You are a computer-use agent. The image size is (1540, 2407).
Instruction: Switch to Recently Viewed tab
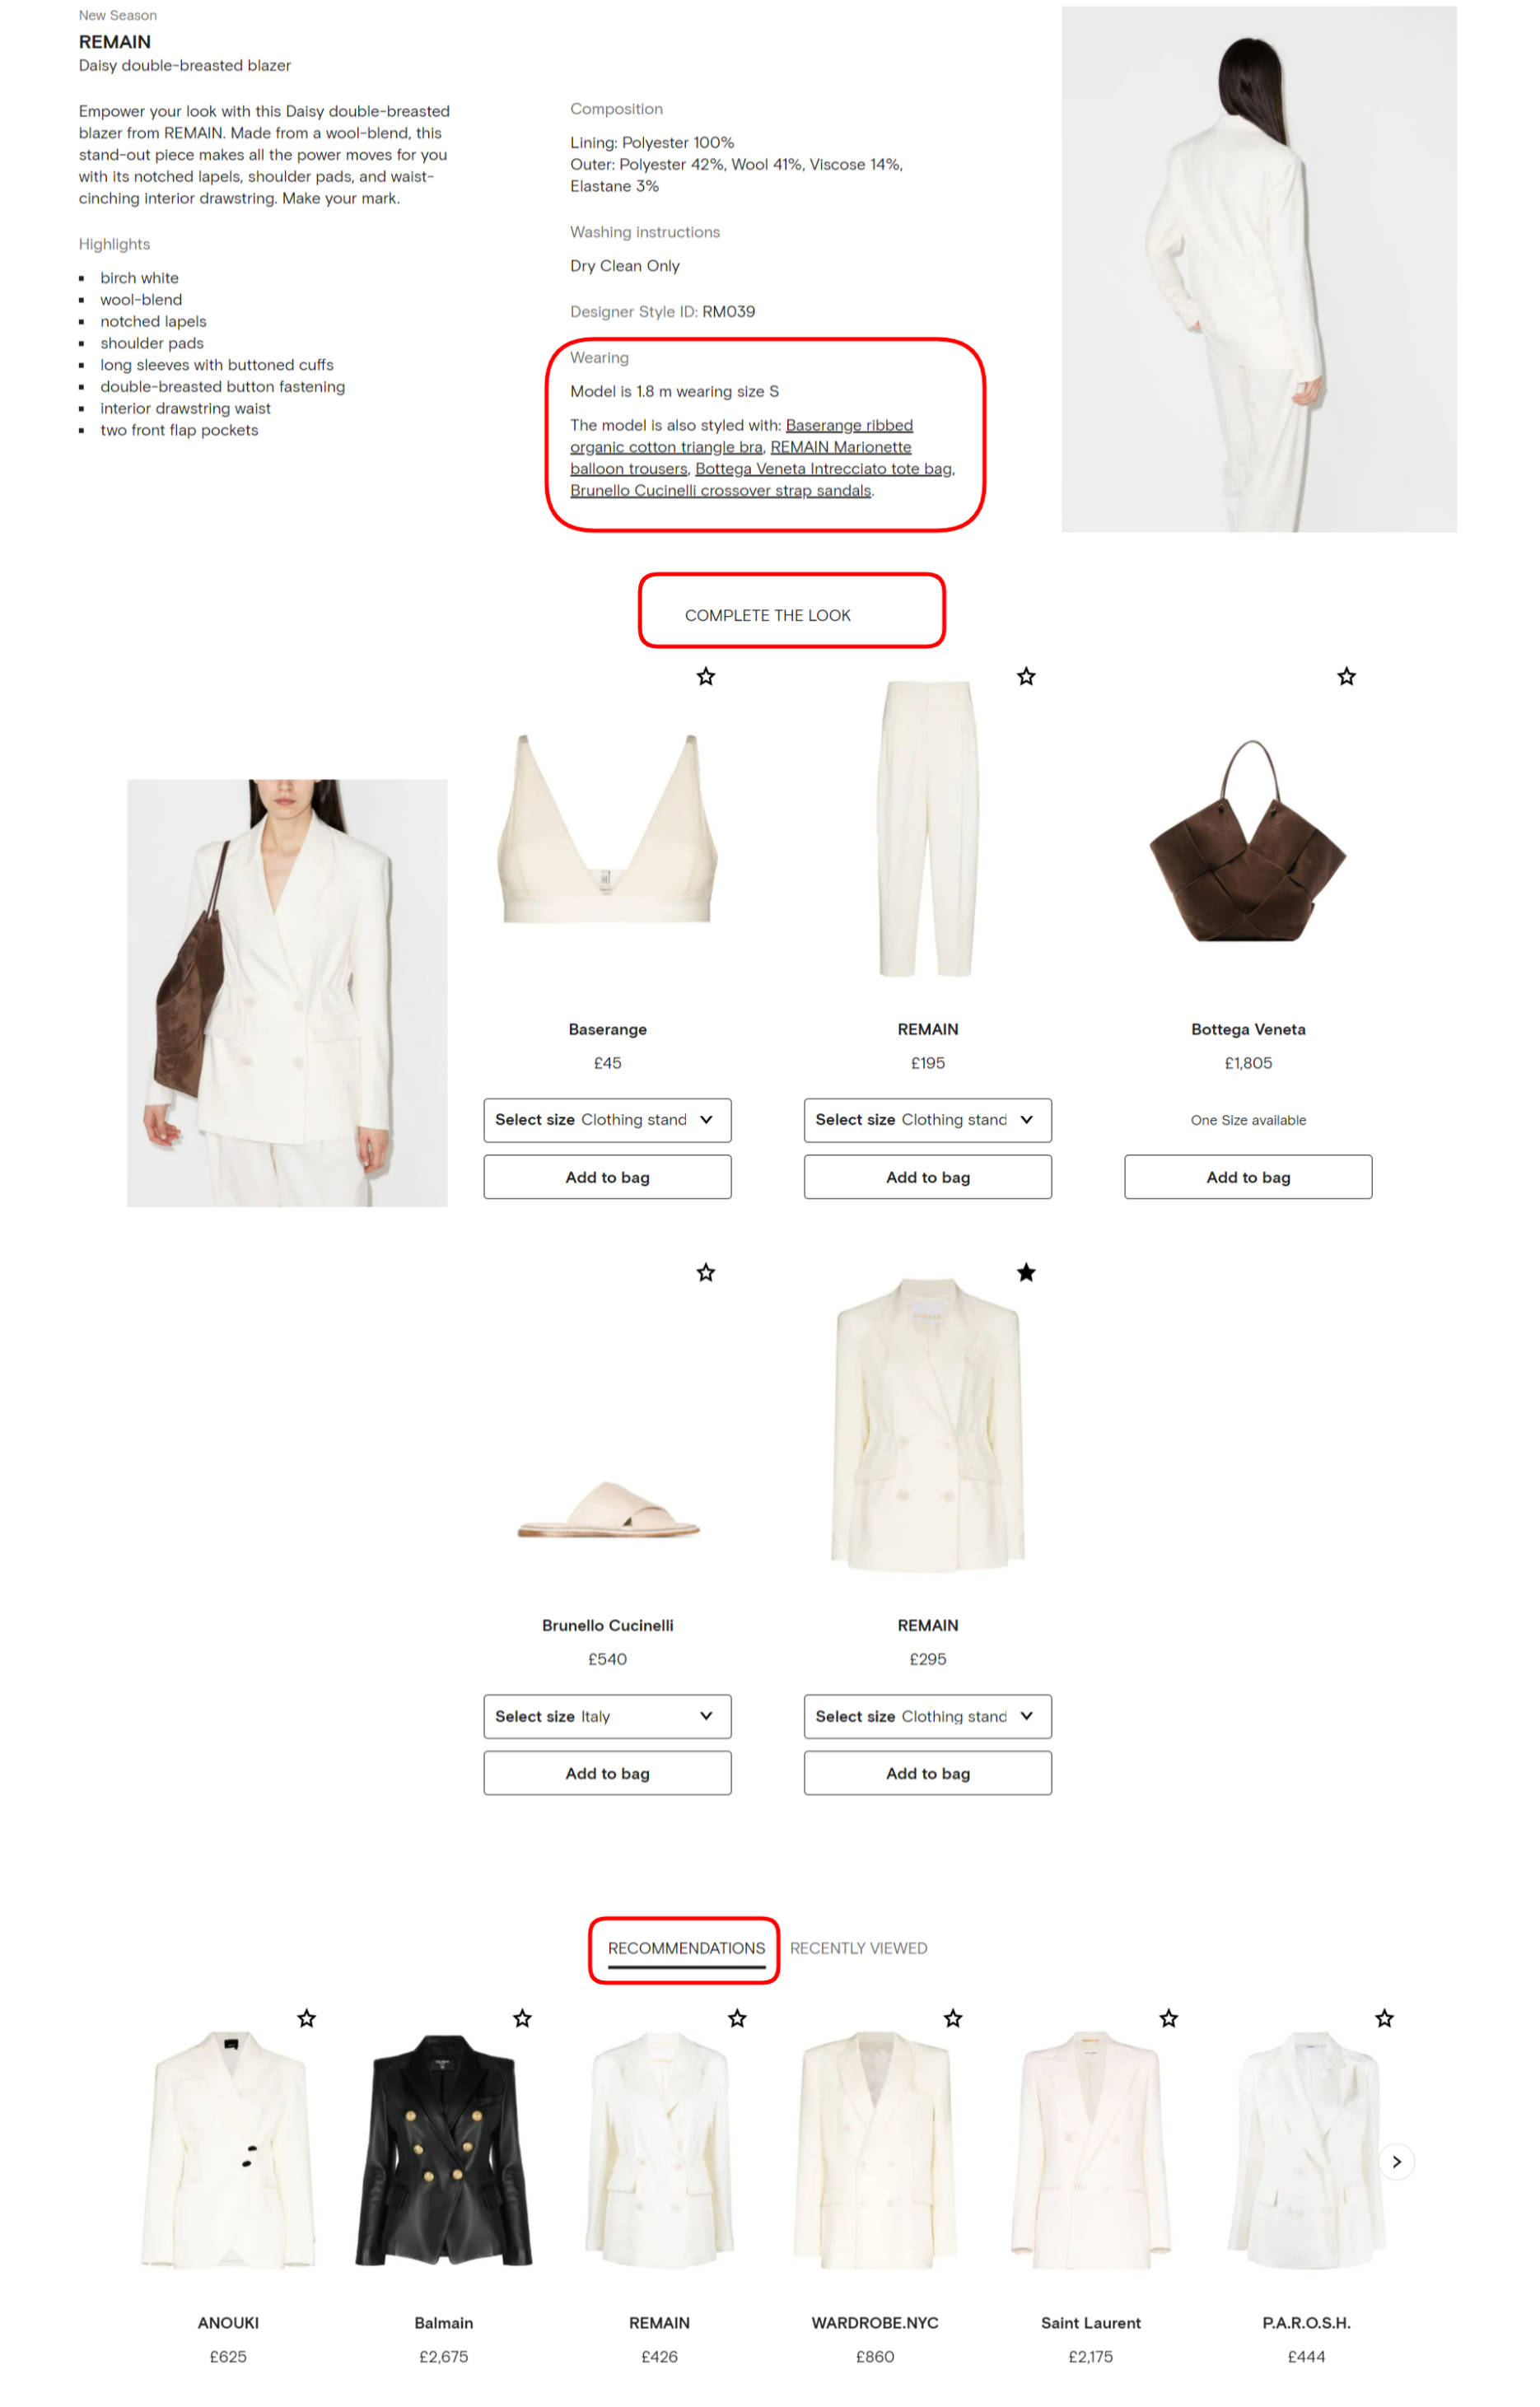click(858, 1948)
